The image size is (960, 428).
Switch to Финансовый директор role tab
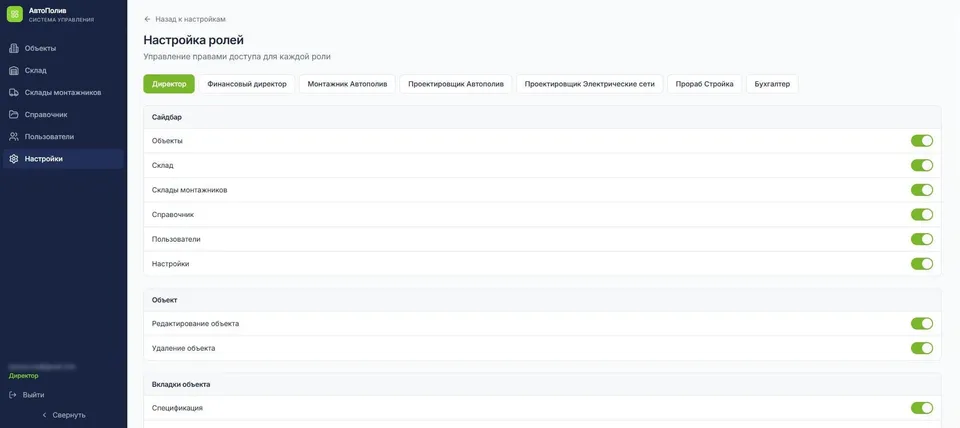tap(247, 84)
